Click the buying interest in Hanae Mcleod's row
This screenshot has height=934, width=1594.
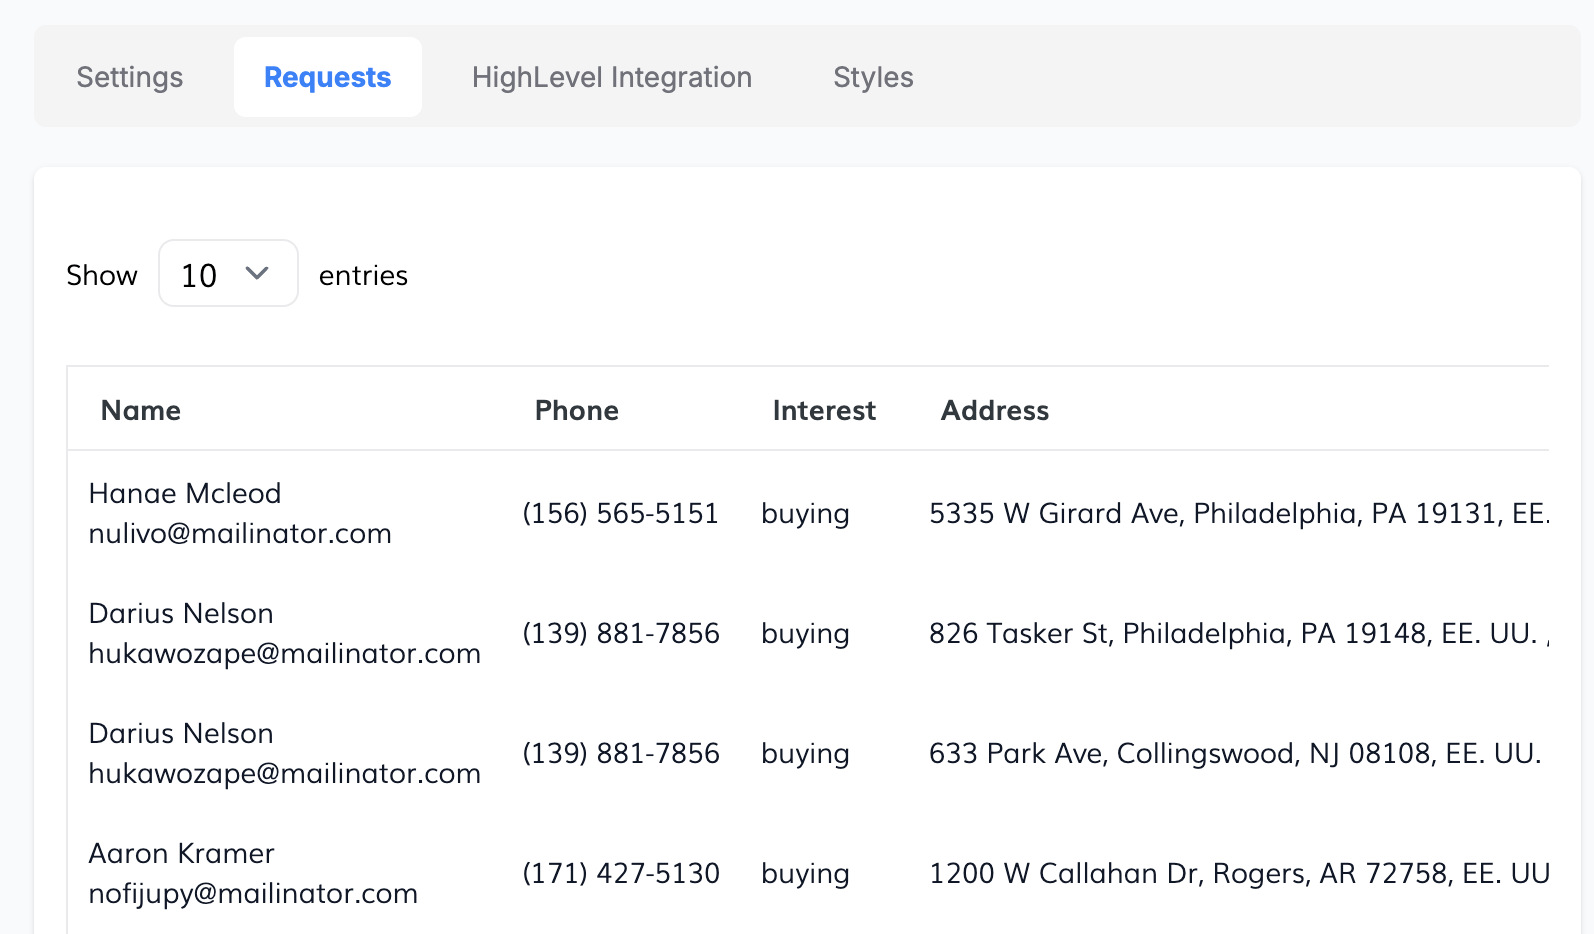(805, 513)
